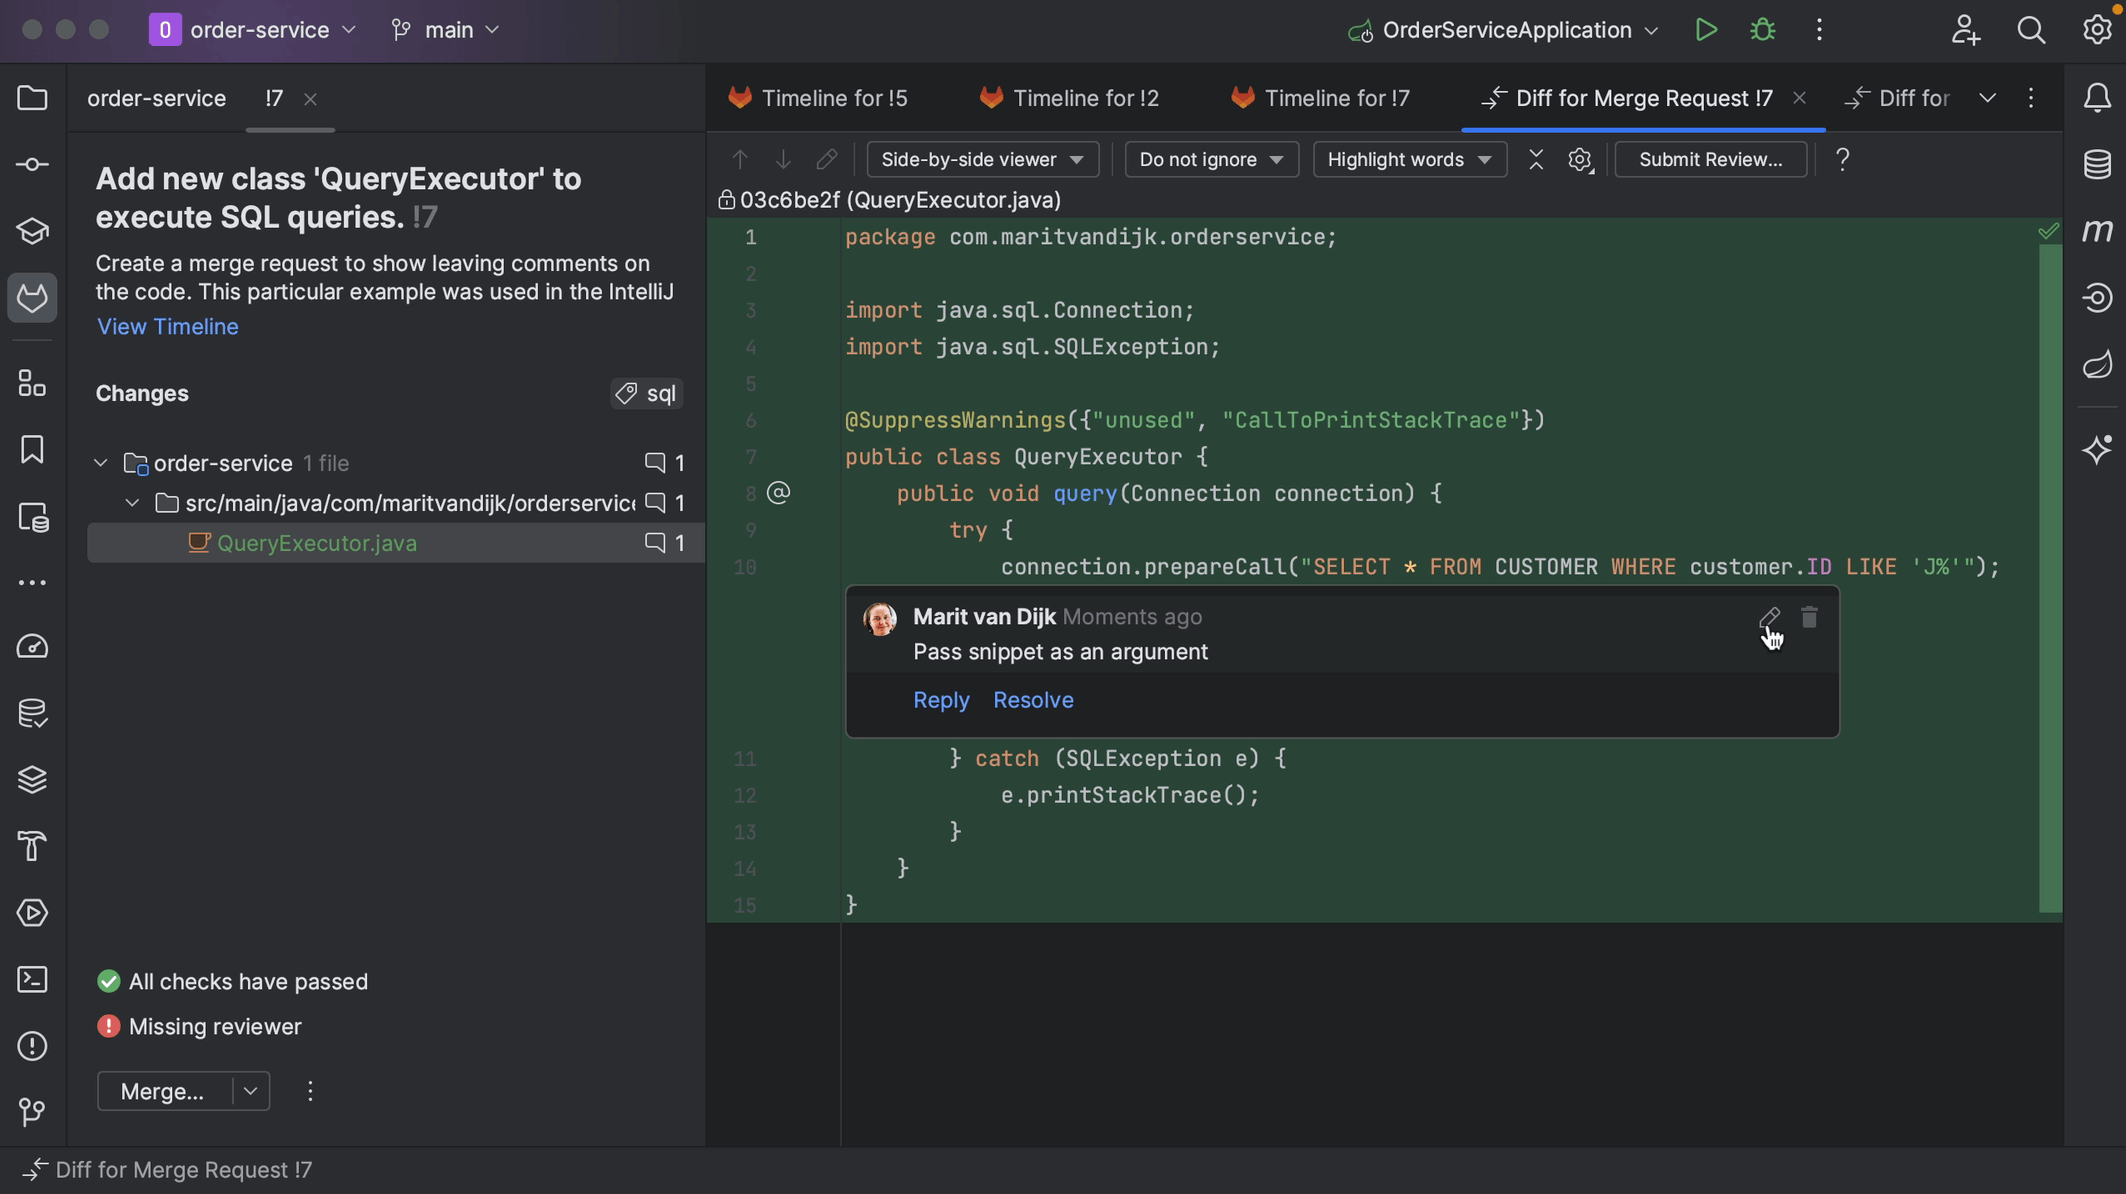
Task: Run OrderServiceApplication with the play icon
Action: click(1705, 30)
